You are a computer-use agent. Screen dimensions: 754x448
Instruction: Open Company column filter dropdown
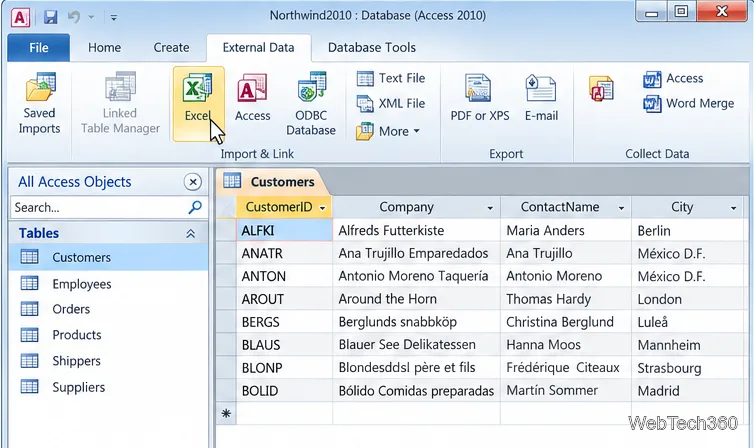coord(490,208)
